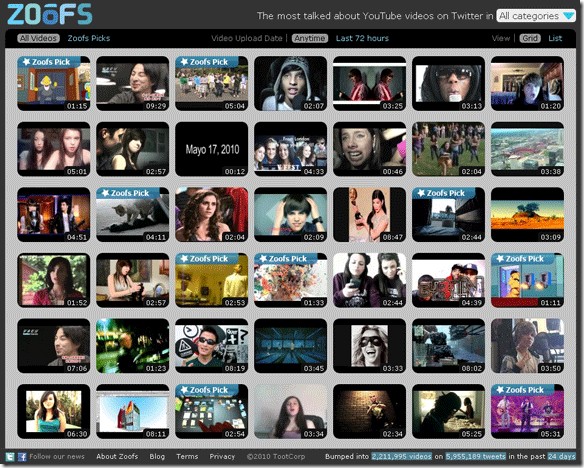
Task: Open the Zoofs Pick video lasting 01:15
Action: (x=54, y=83)
